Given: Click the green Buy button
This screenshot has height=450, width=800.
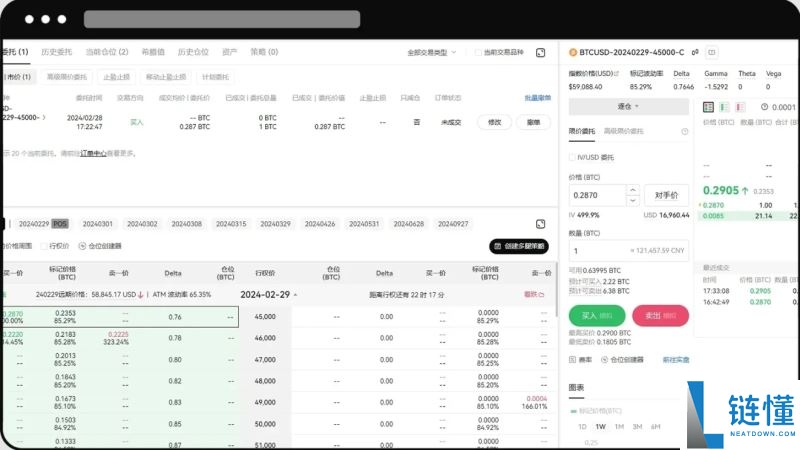Looking at the screenshot, I should coord(597,316).
